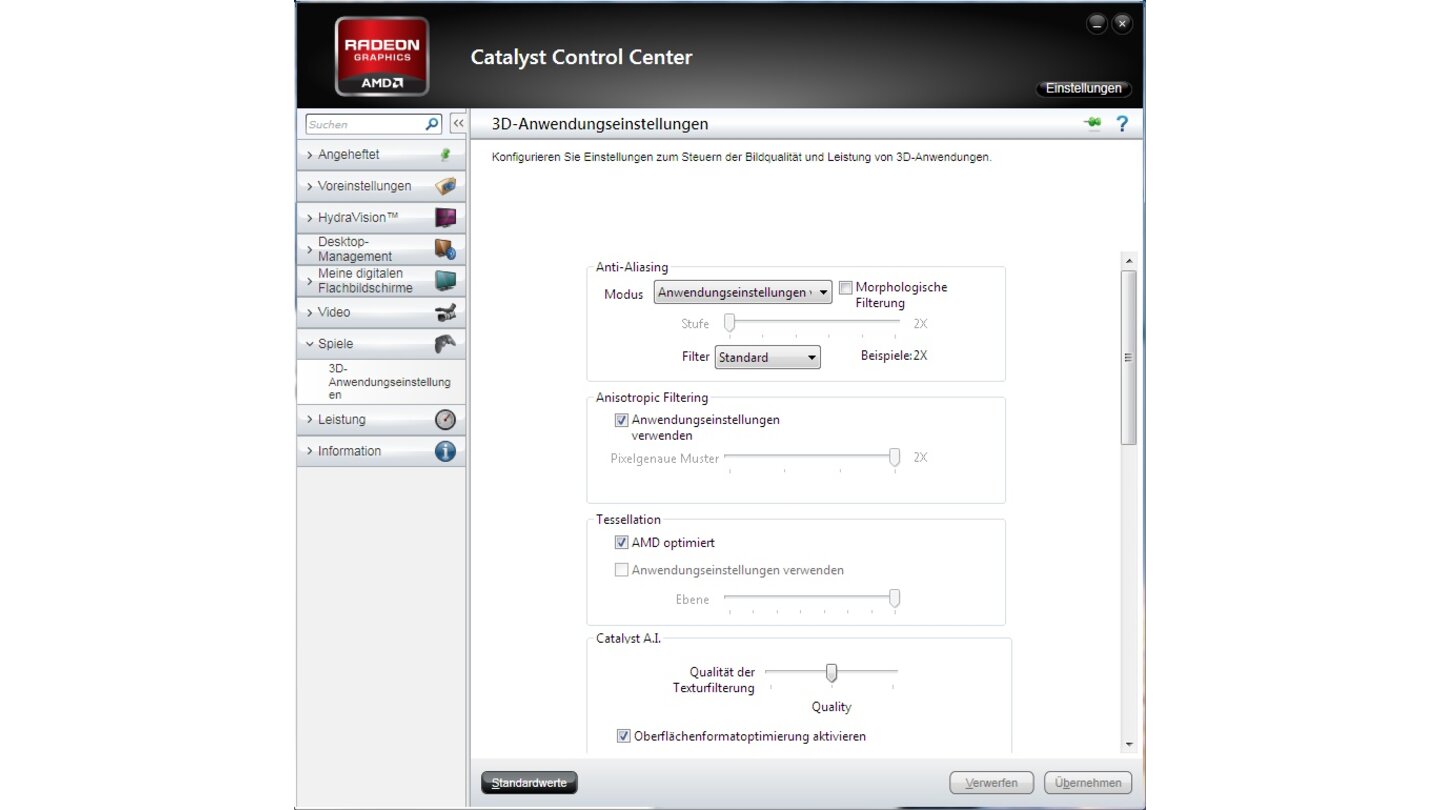This screenshot has height=810, width=1440.
Task: Uncheck AMD optimiert checkbox
Action: pyautogui.click(x=621, y=543)
